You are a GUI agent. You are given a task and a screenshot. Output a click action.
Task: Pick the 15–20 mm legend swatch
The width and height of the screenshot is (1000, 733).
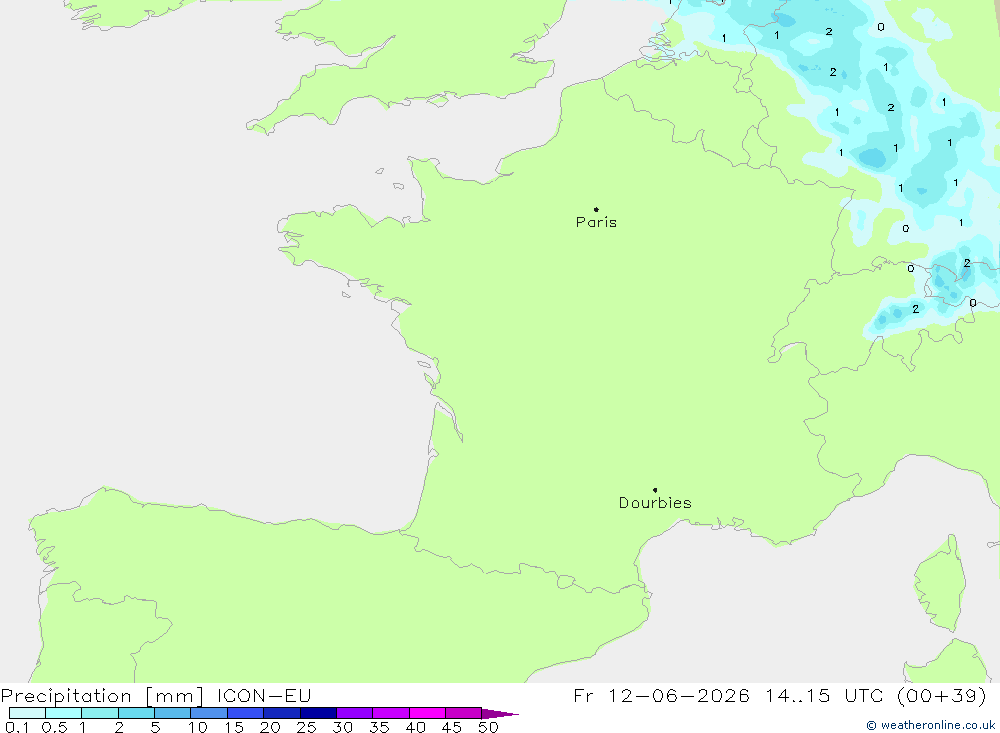point(246,713)
